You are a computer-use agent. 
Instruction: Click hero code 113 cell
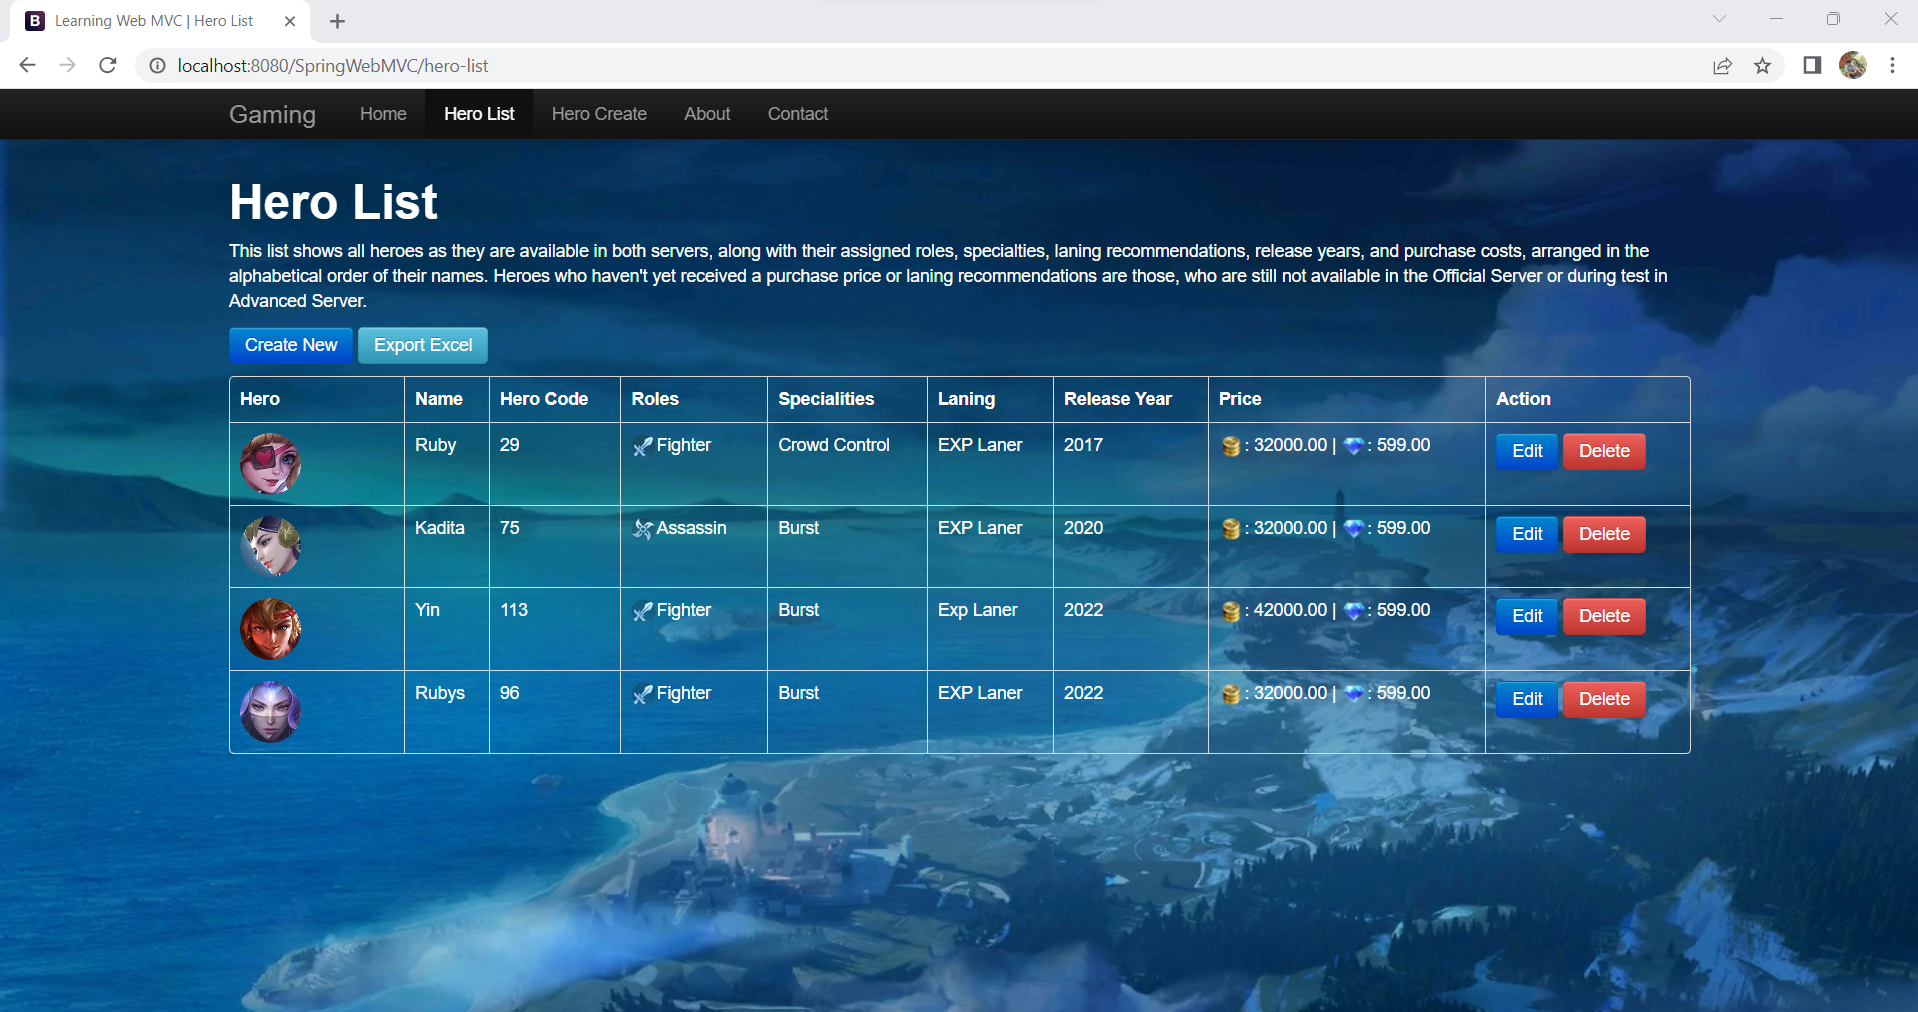[x=554, y=629]
